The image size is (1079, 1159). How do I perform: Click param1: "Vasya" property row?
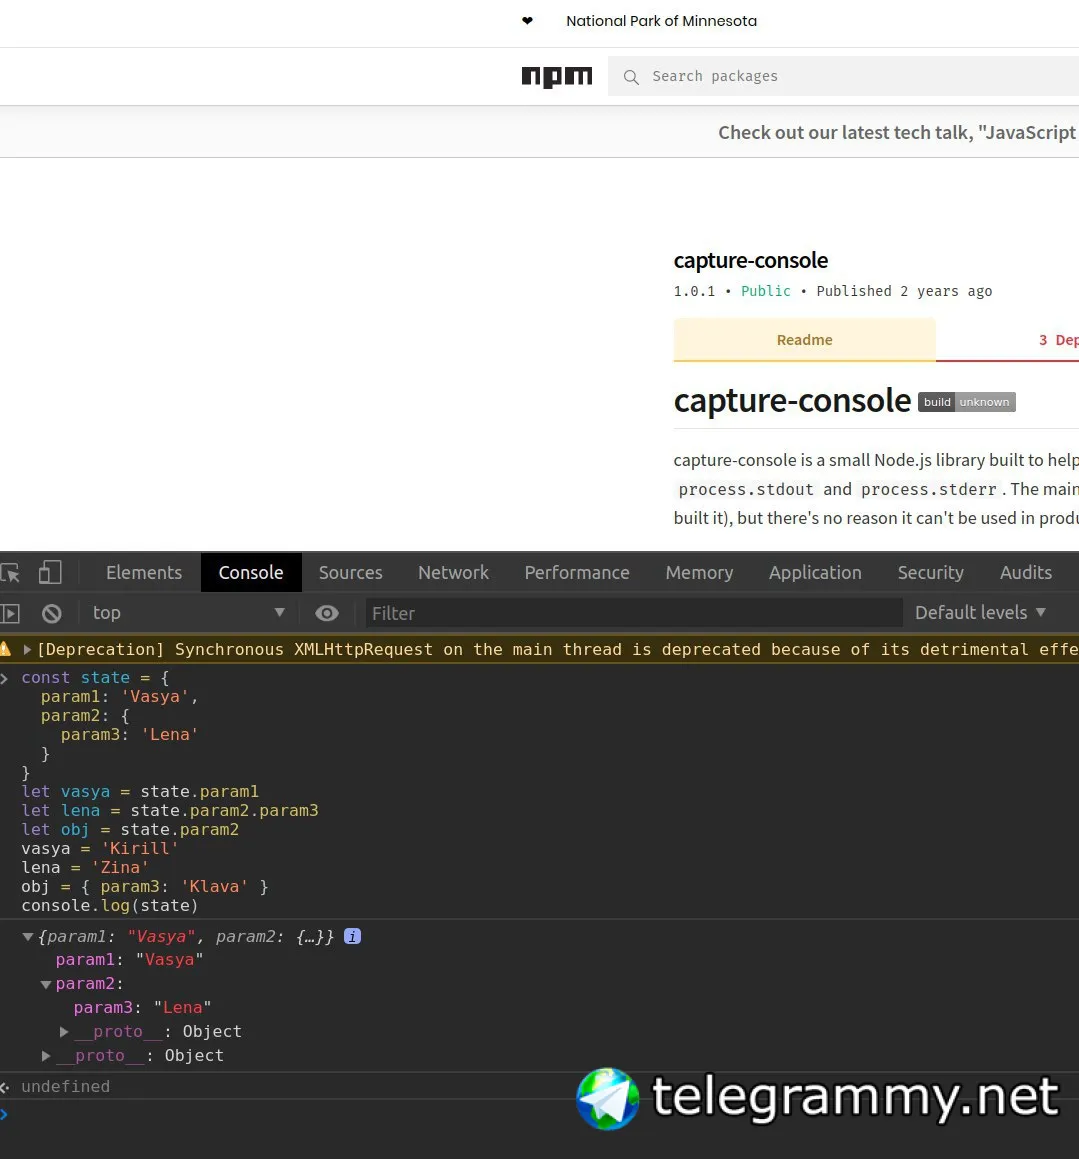[x=129, y=960]
